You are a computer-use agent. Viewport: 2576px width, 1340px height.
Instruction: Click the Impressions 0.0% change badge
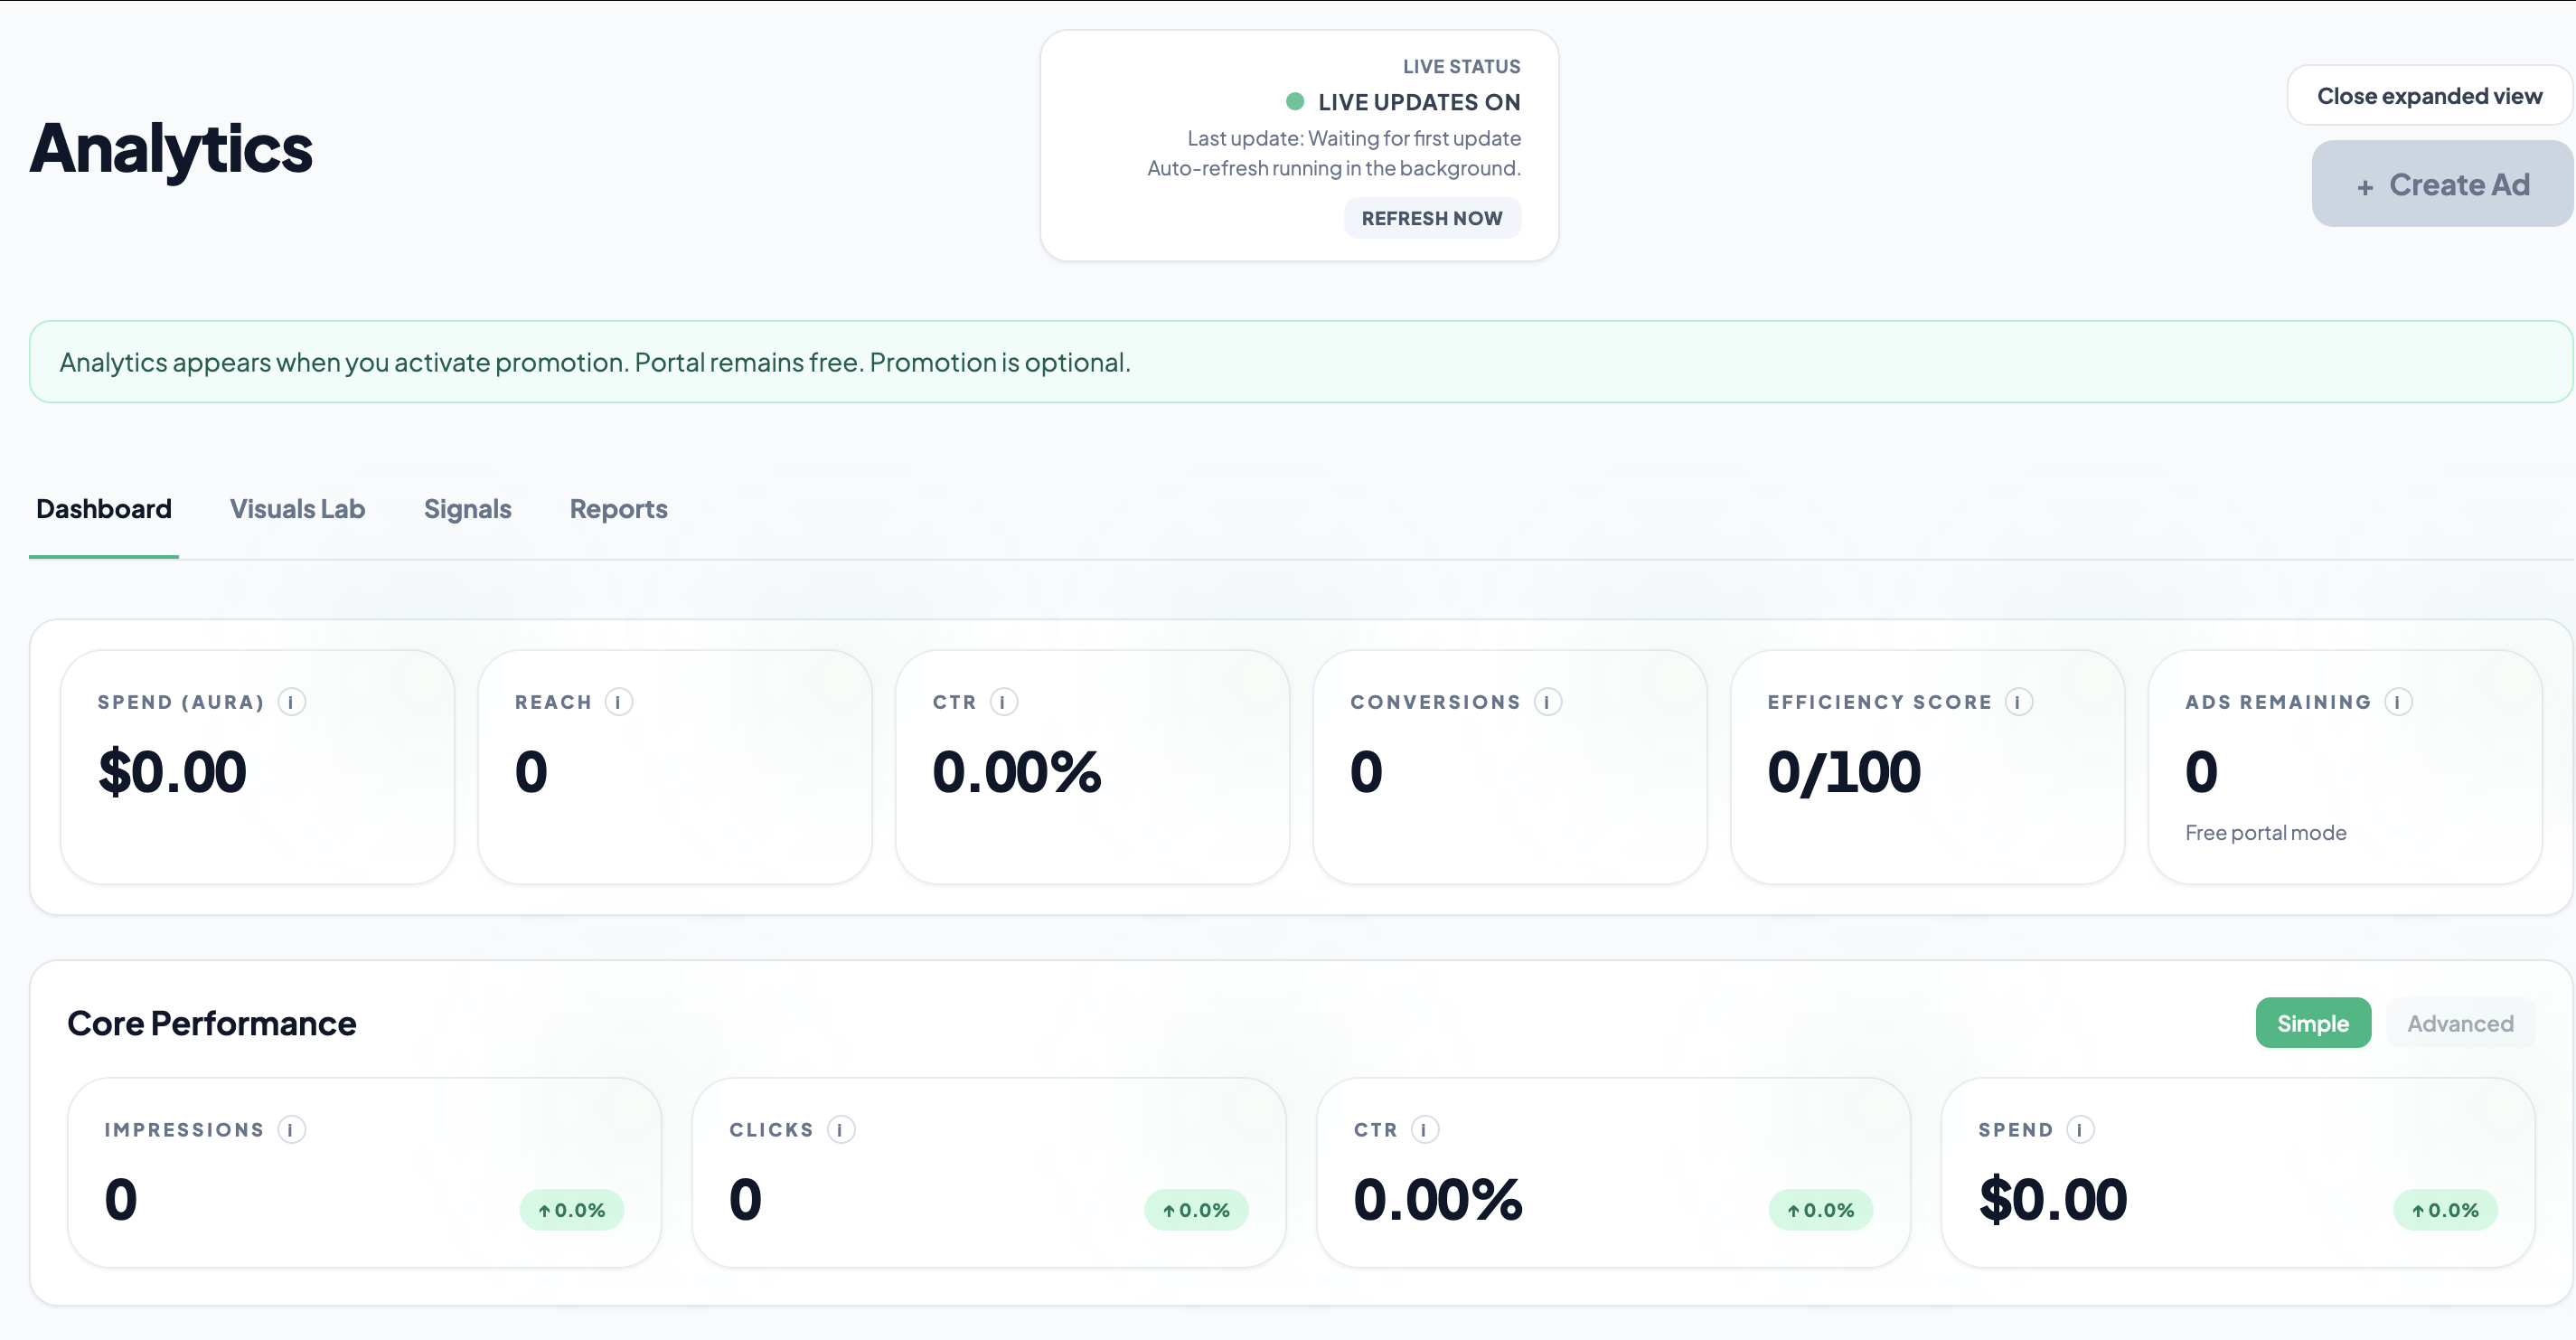pyautogui.click(x=571, y=1210)
